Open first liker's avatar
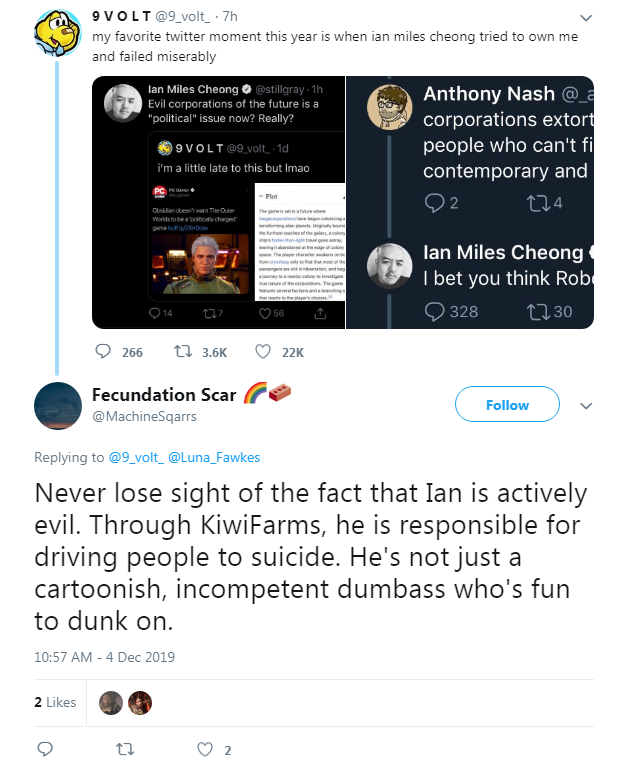This screenshot has height=762, width=629. [111, 703]
